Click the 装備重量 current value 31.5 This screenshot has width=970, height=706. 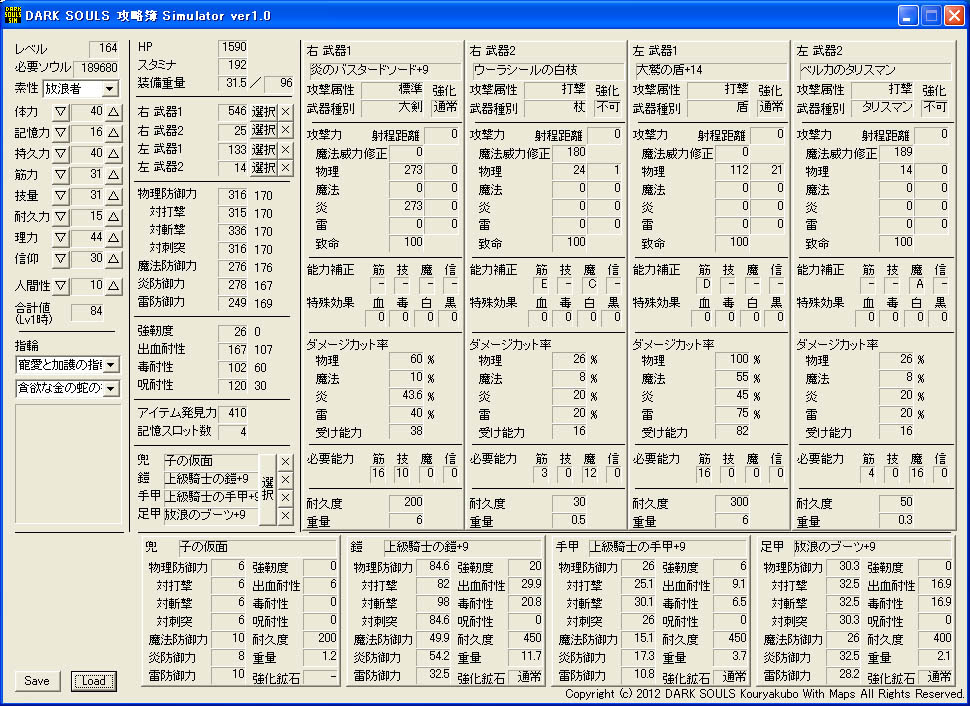point(233,83)
